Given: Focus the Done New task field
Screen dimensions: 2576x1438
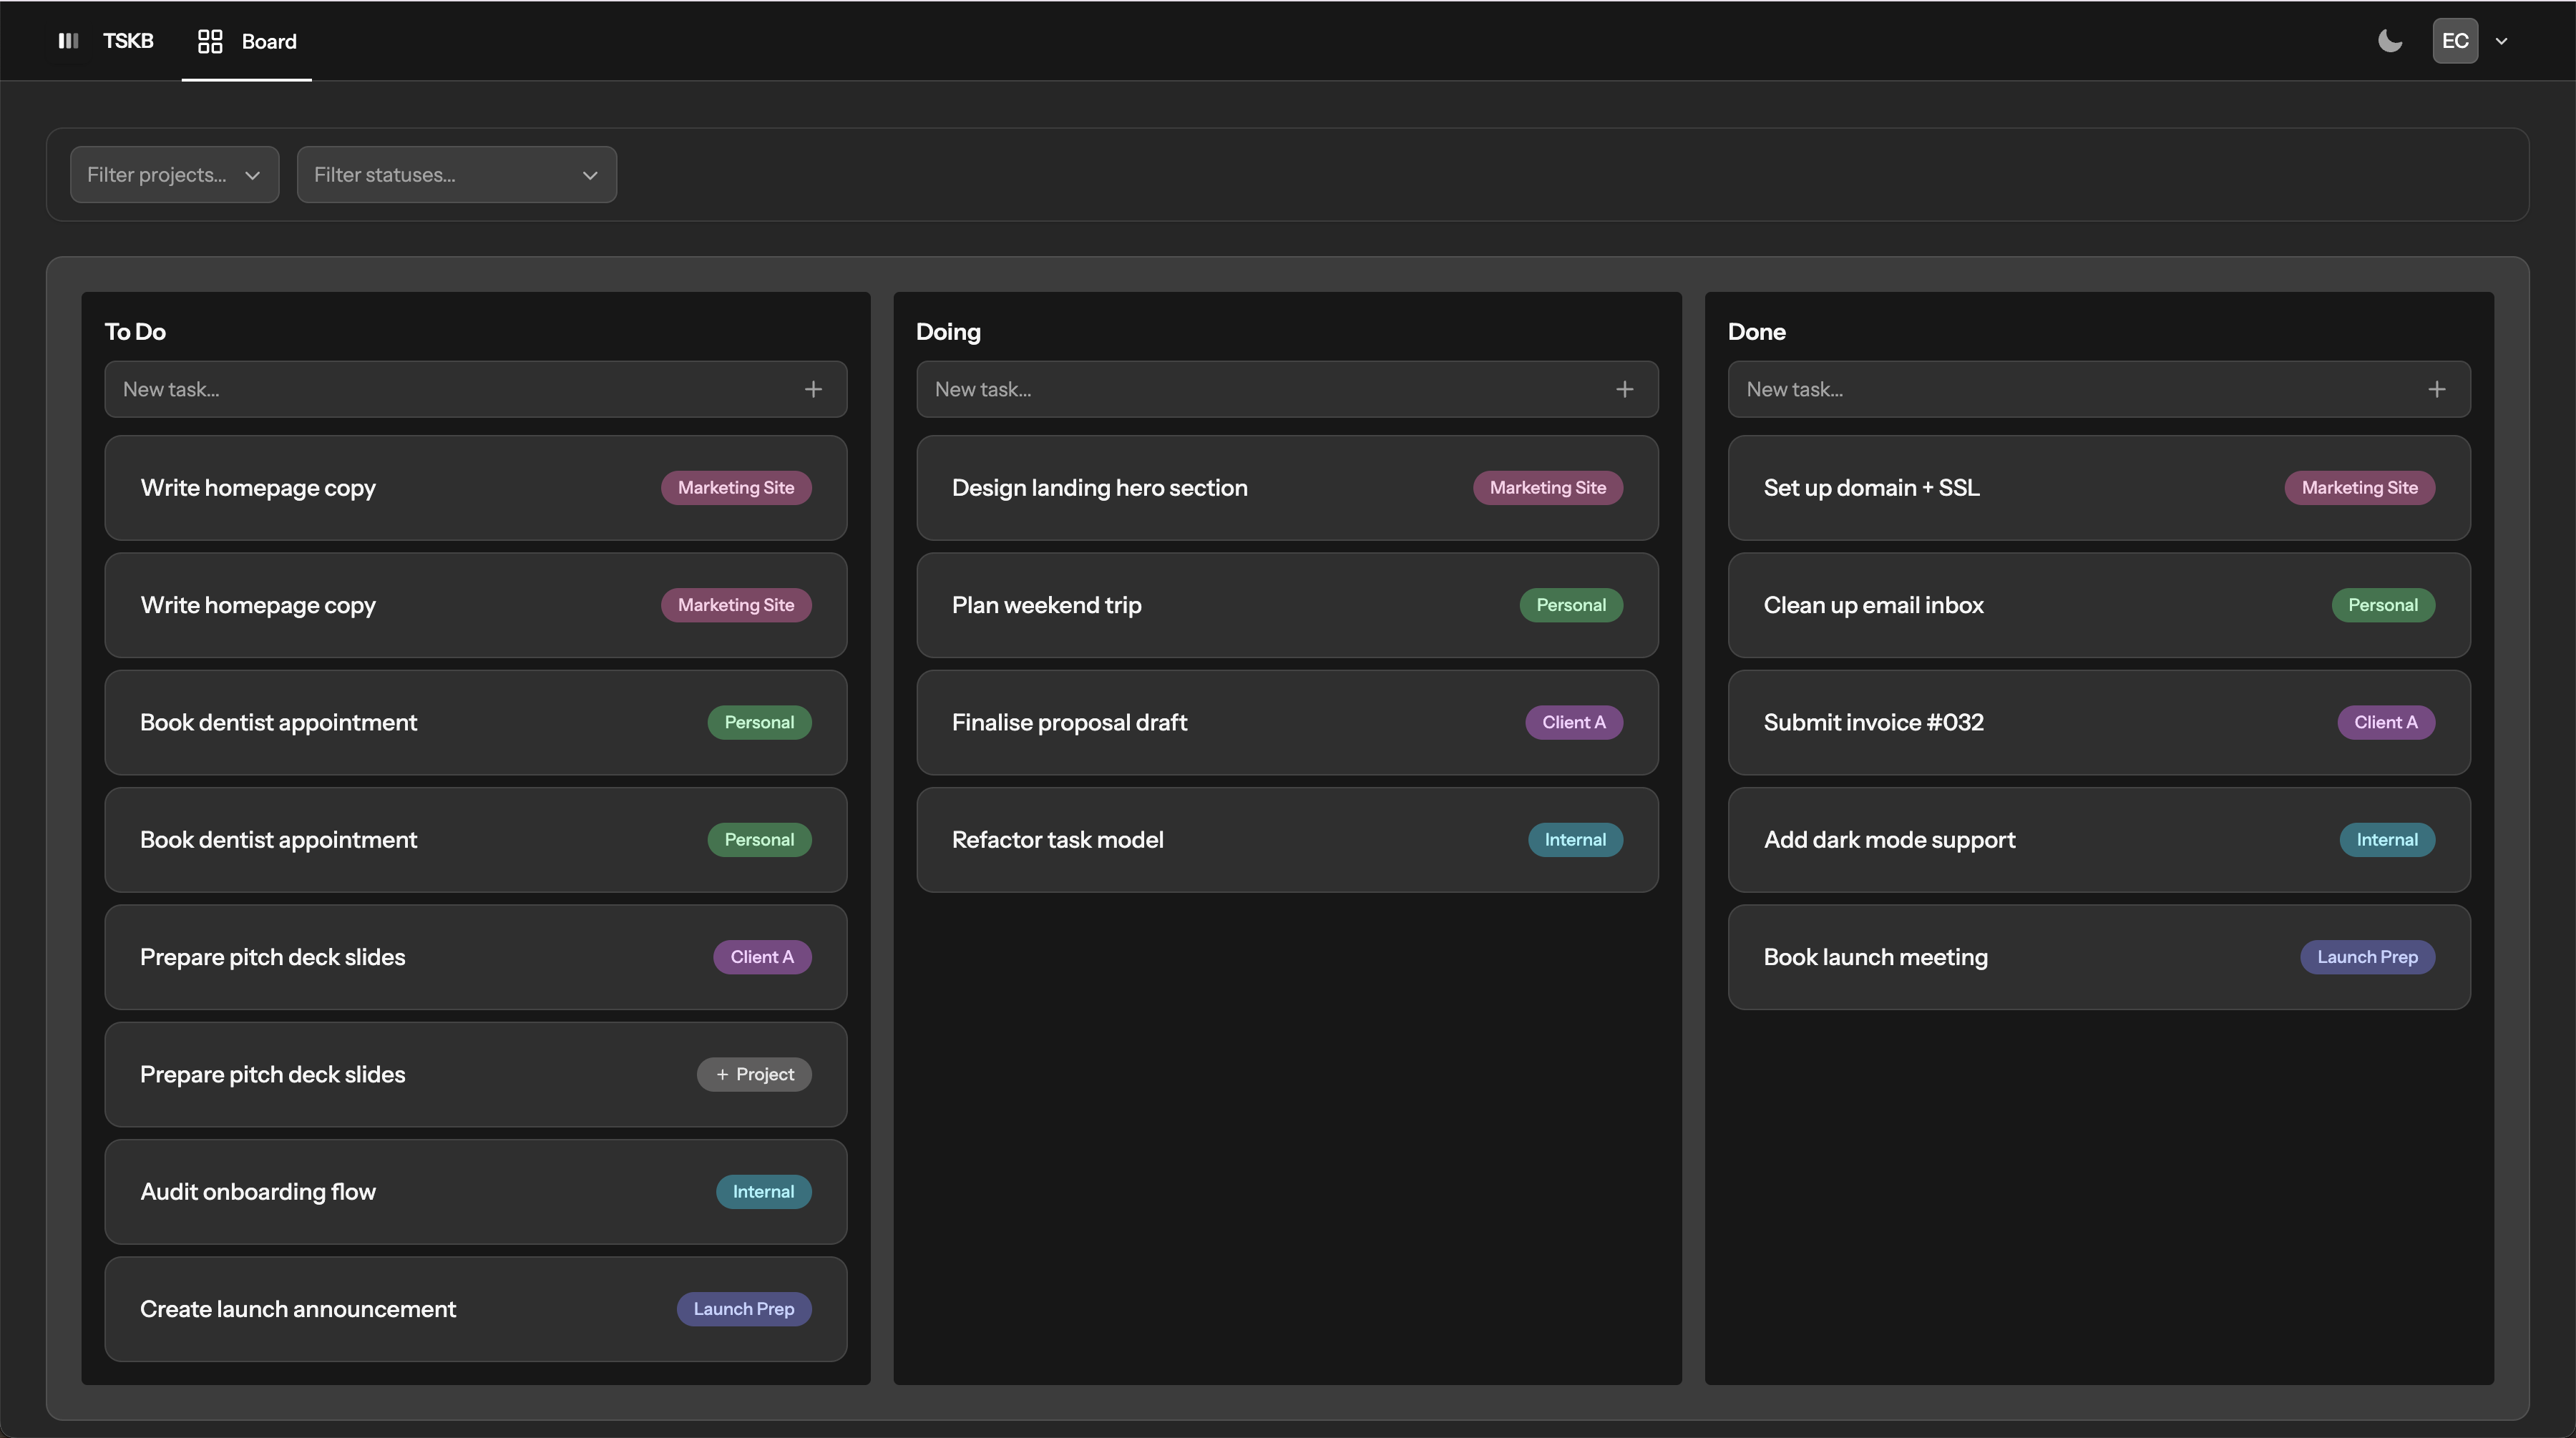Looking at the screenshot, I should click(2099, 389).
